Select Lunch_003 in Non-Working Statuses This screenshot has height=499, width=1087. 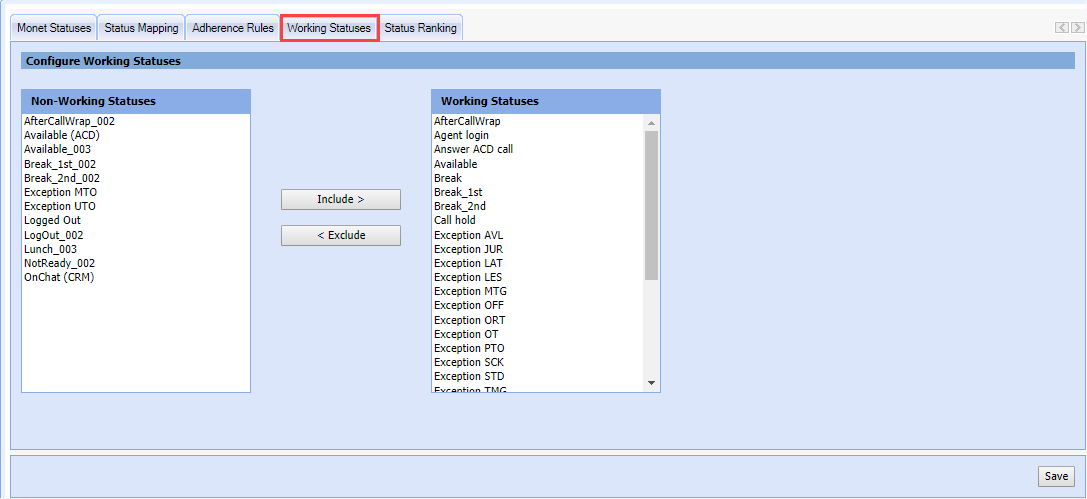click(x=50, y=249)
